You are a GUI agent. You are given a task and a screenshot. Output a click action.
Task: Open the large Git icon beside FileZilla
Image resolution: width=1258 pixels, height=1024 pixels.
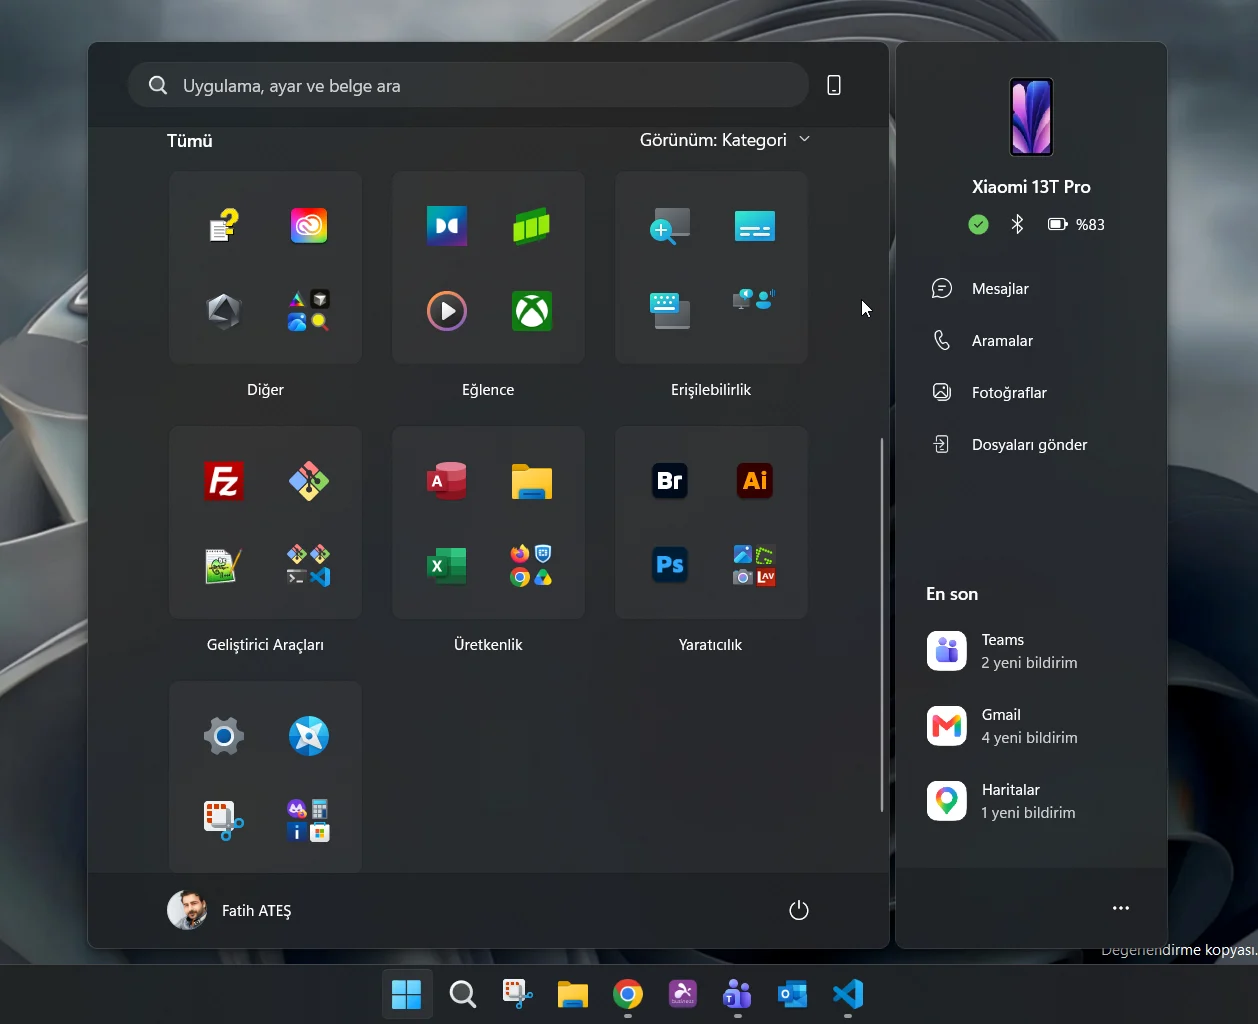coord(309,481)
